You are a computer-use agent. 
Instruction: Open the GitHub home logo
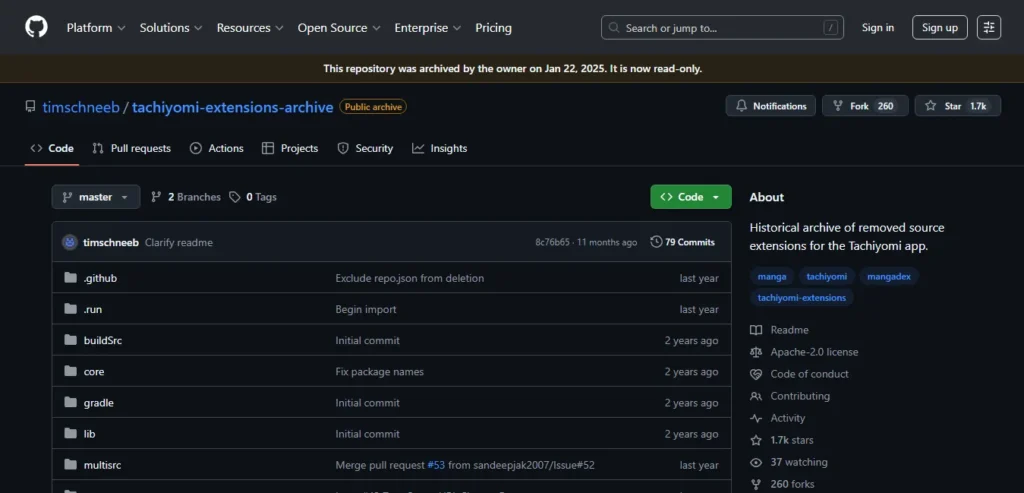coord(37,27)
